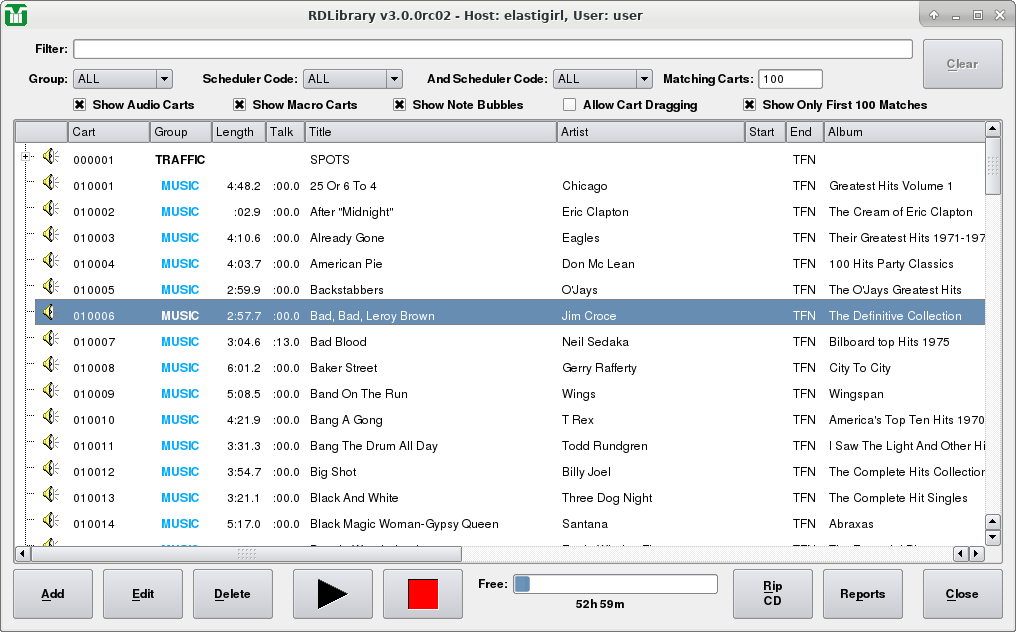The height and width of the screenshot is (632, 1016).
Task: Sort list by the Title column header
Action: [x=430, y=132]
